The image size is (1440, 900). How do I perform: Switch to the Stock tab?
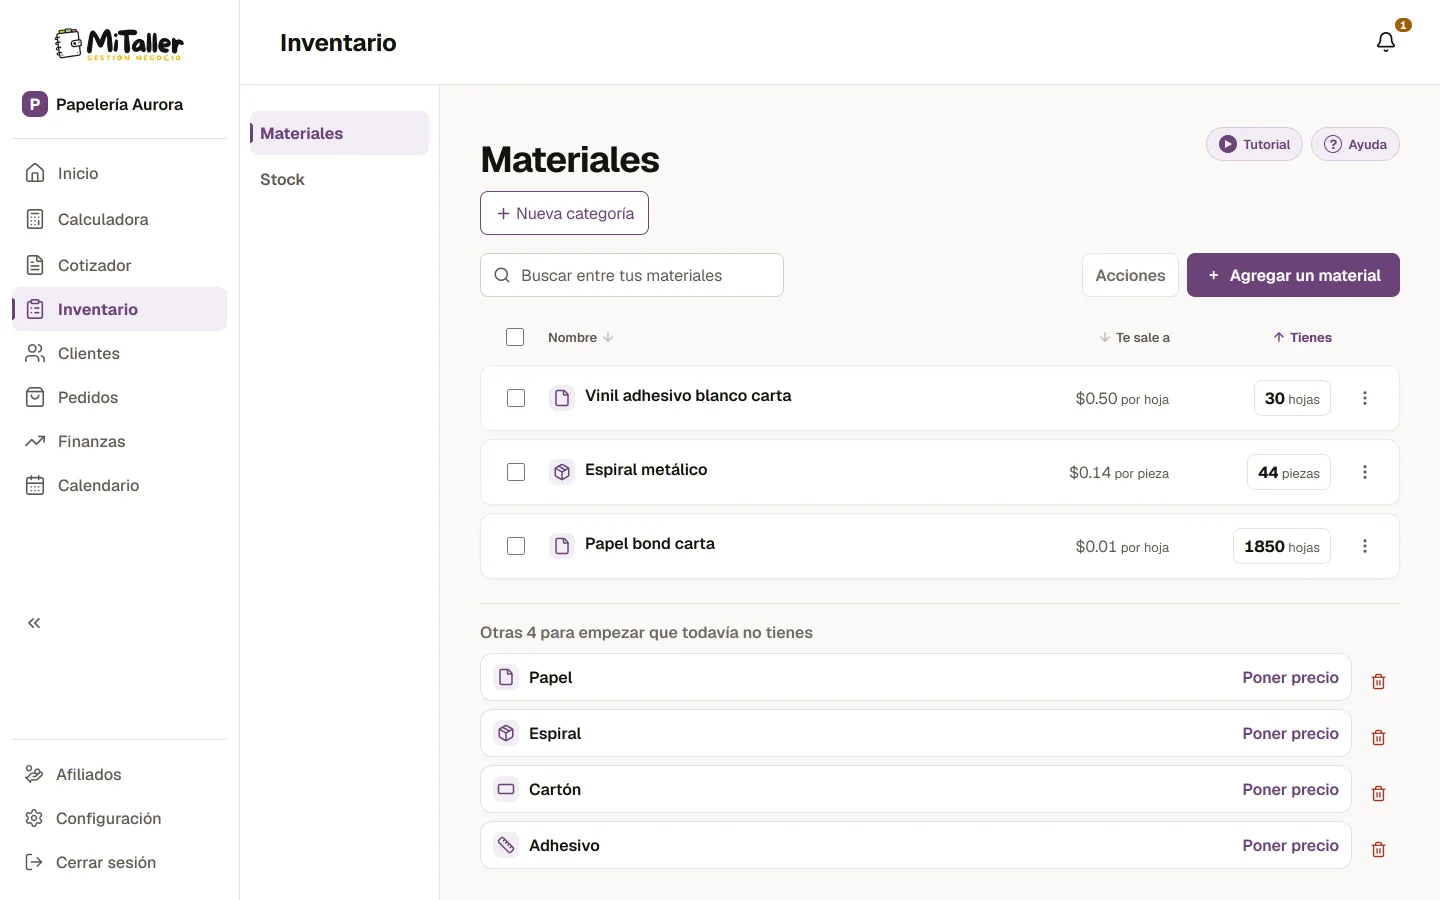tap(339, 180)
